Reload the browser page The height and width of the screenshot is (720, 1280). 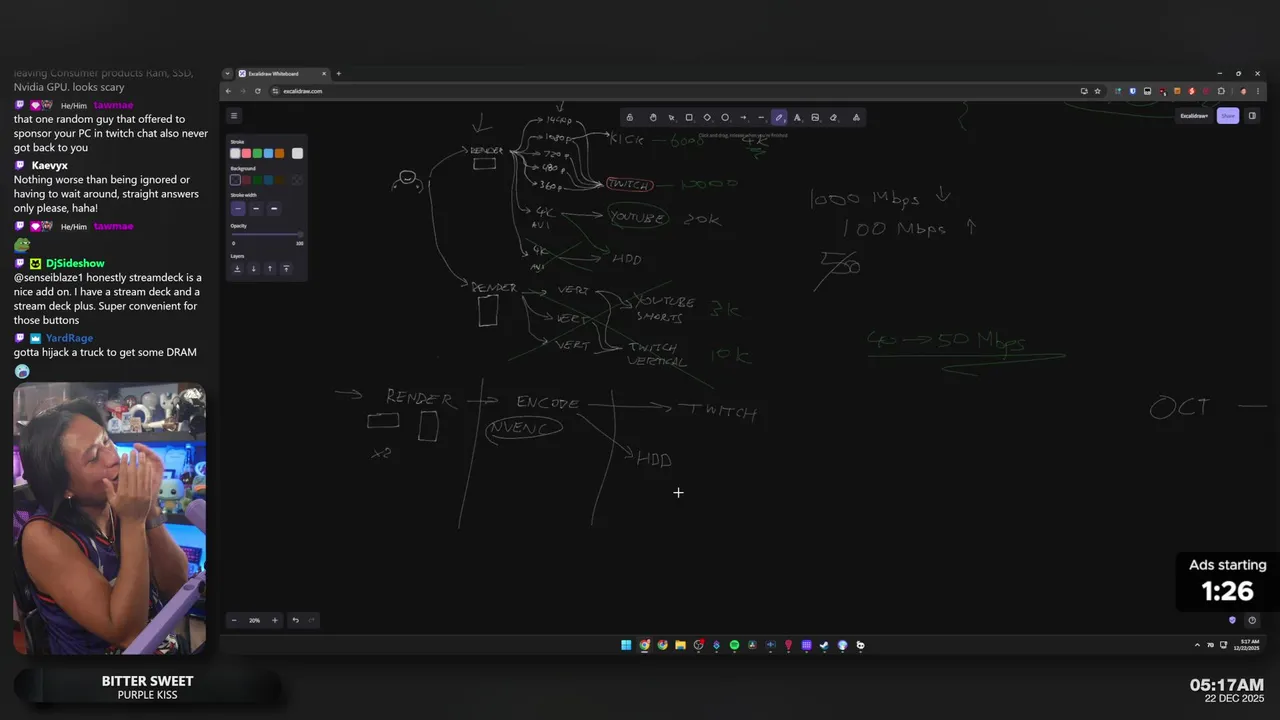pyautogui.click(x=258, y=91)
